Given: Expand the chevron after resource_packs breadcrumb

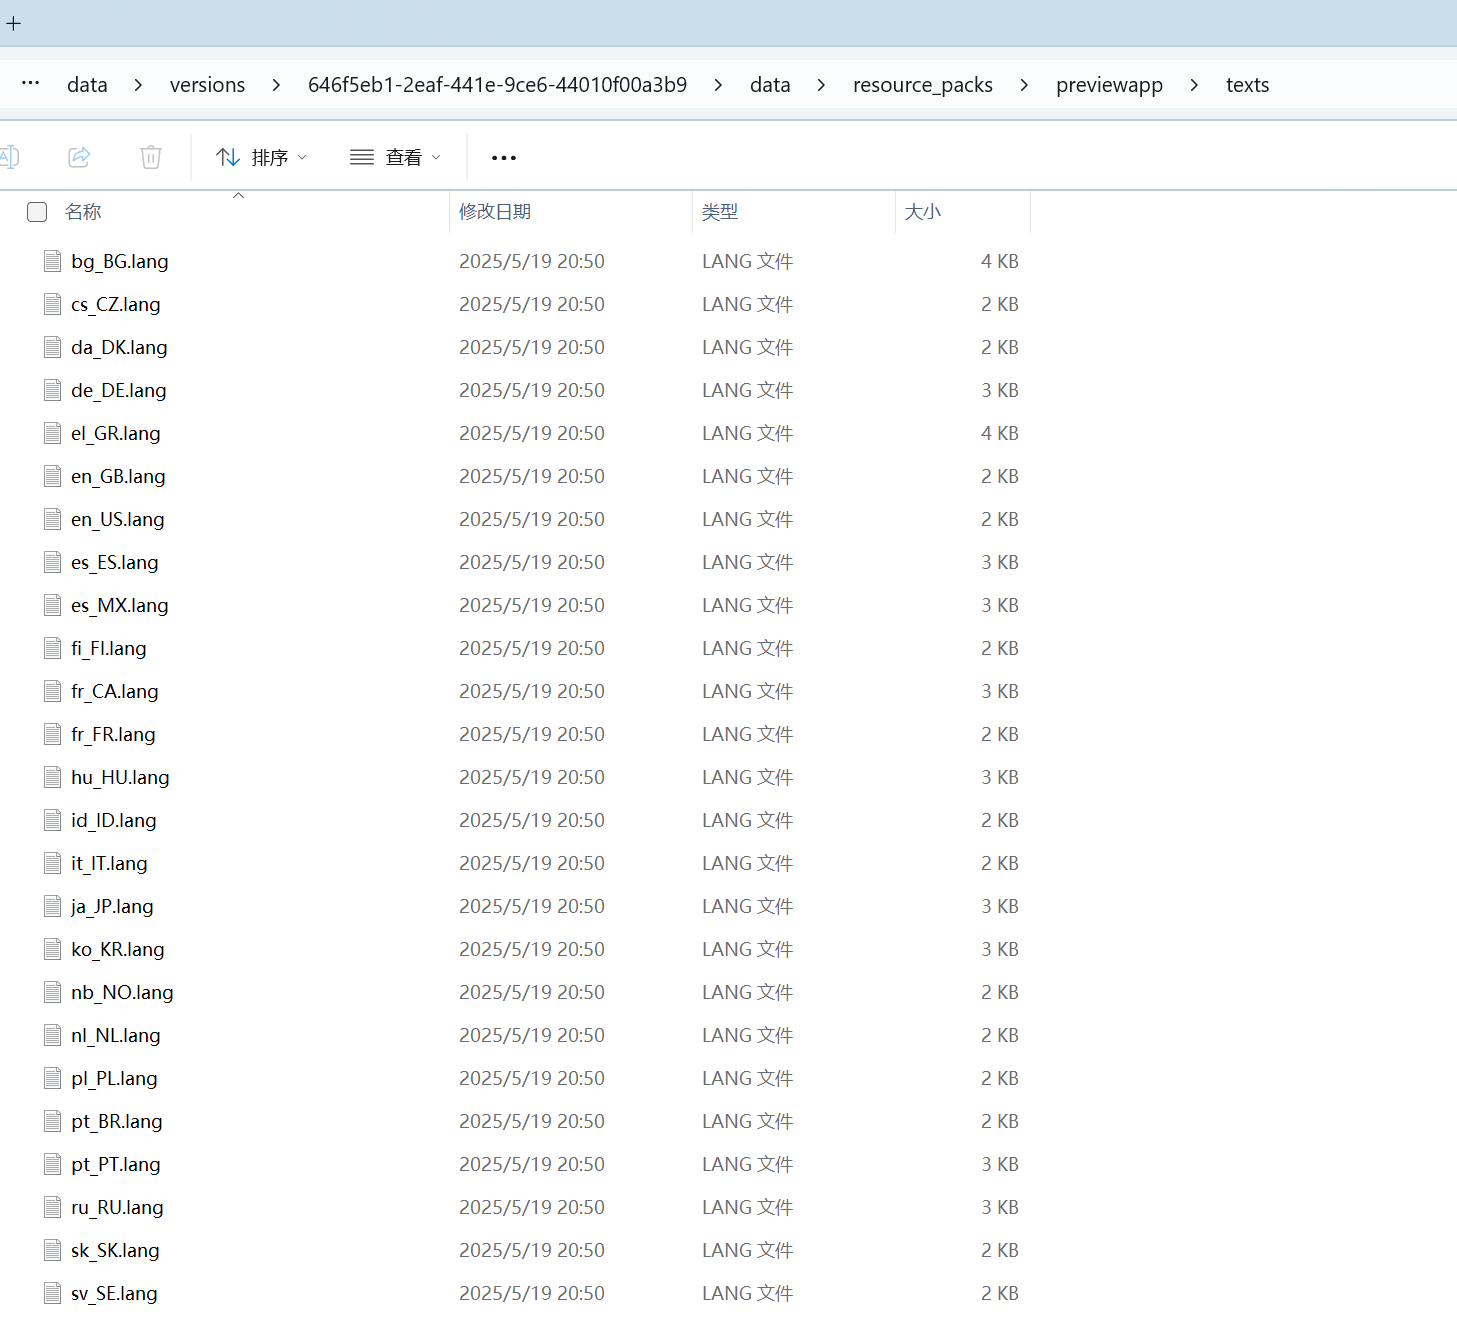Looking at the screenshot, I should (1024, 85).
